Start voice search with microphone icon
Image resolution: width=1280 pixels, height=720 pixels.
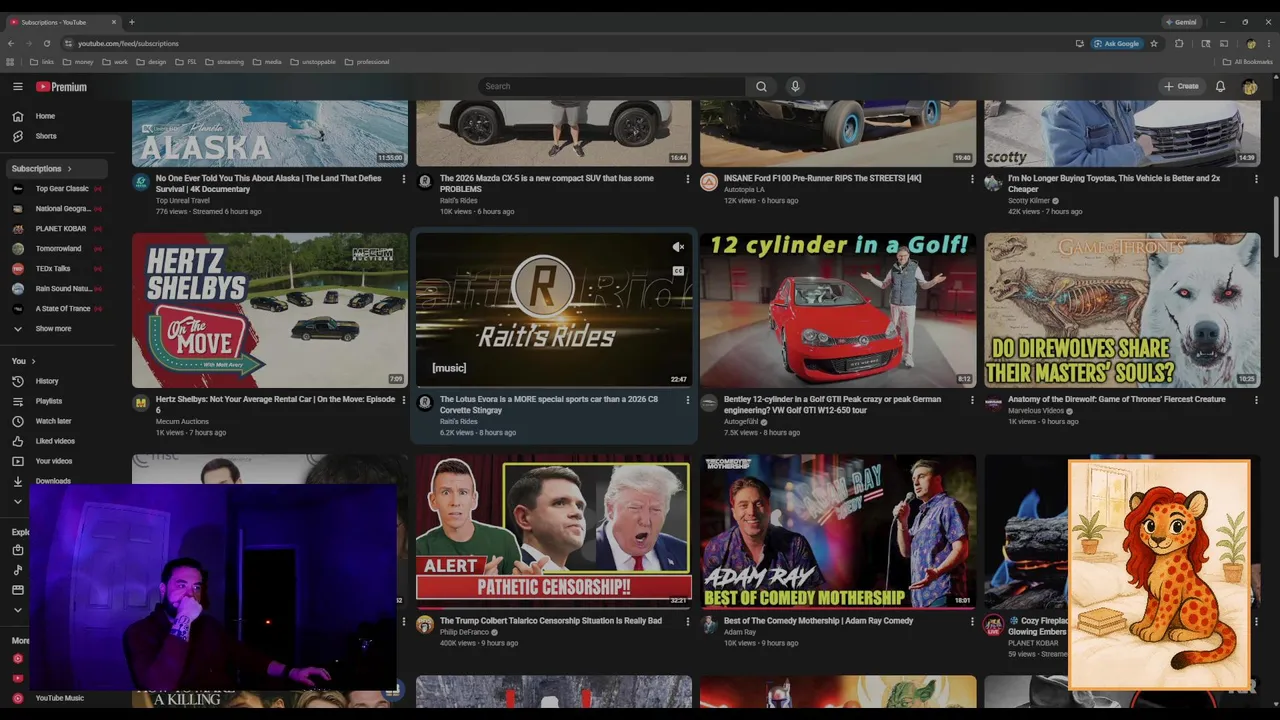(795, 86)
